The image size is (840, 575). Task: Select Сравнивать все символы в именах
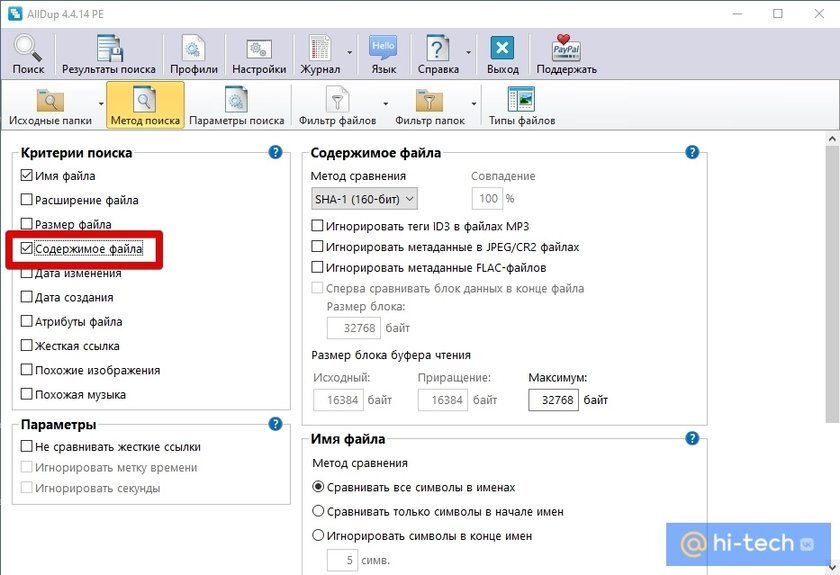pyautogui.click(x=318, y=487)
